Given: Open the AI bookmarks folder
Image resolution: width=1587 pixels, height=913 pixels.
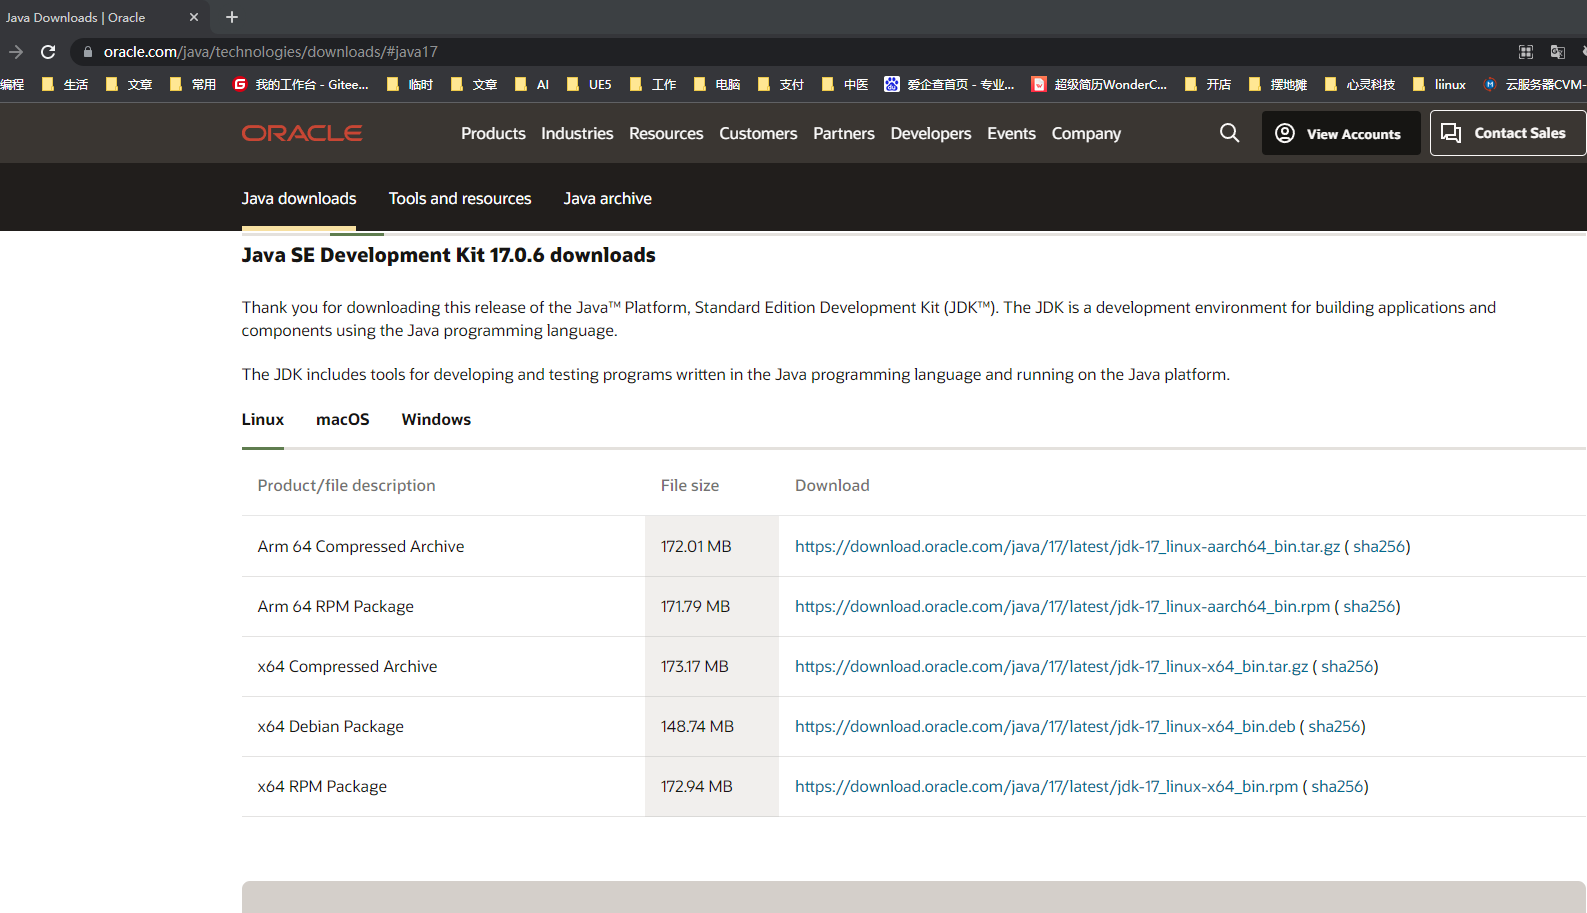Looking at the screenshot, I should (532, 85).
